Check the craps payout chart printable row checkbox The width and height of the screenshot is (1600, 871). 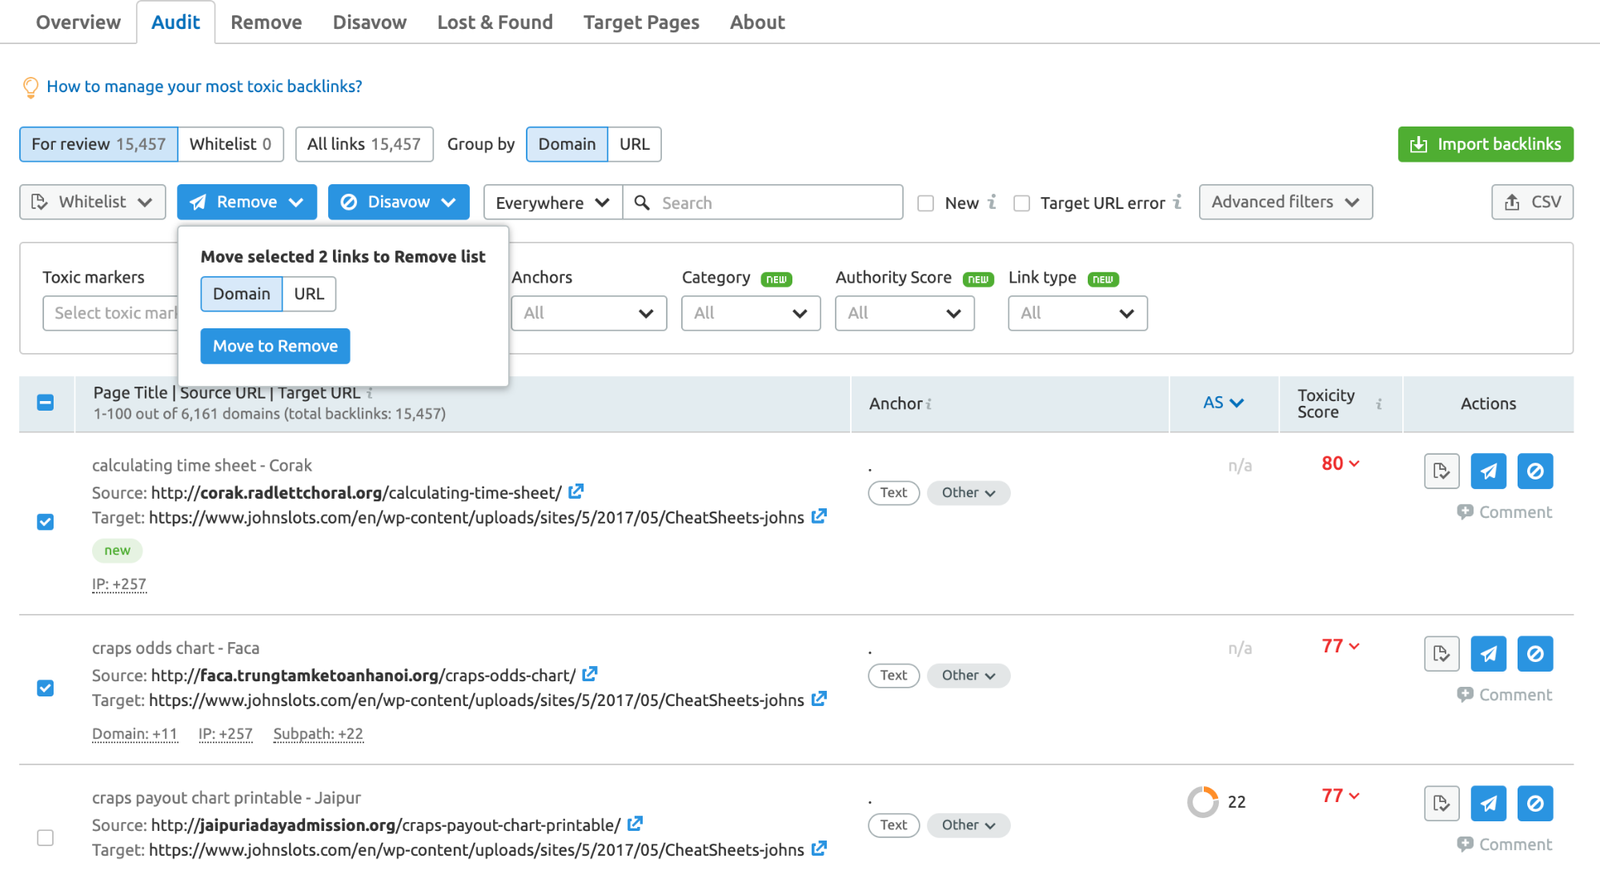click(x=45, y=838)
